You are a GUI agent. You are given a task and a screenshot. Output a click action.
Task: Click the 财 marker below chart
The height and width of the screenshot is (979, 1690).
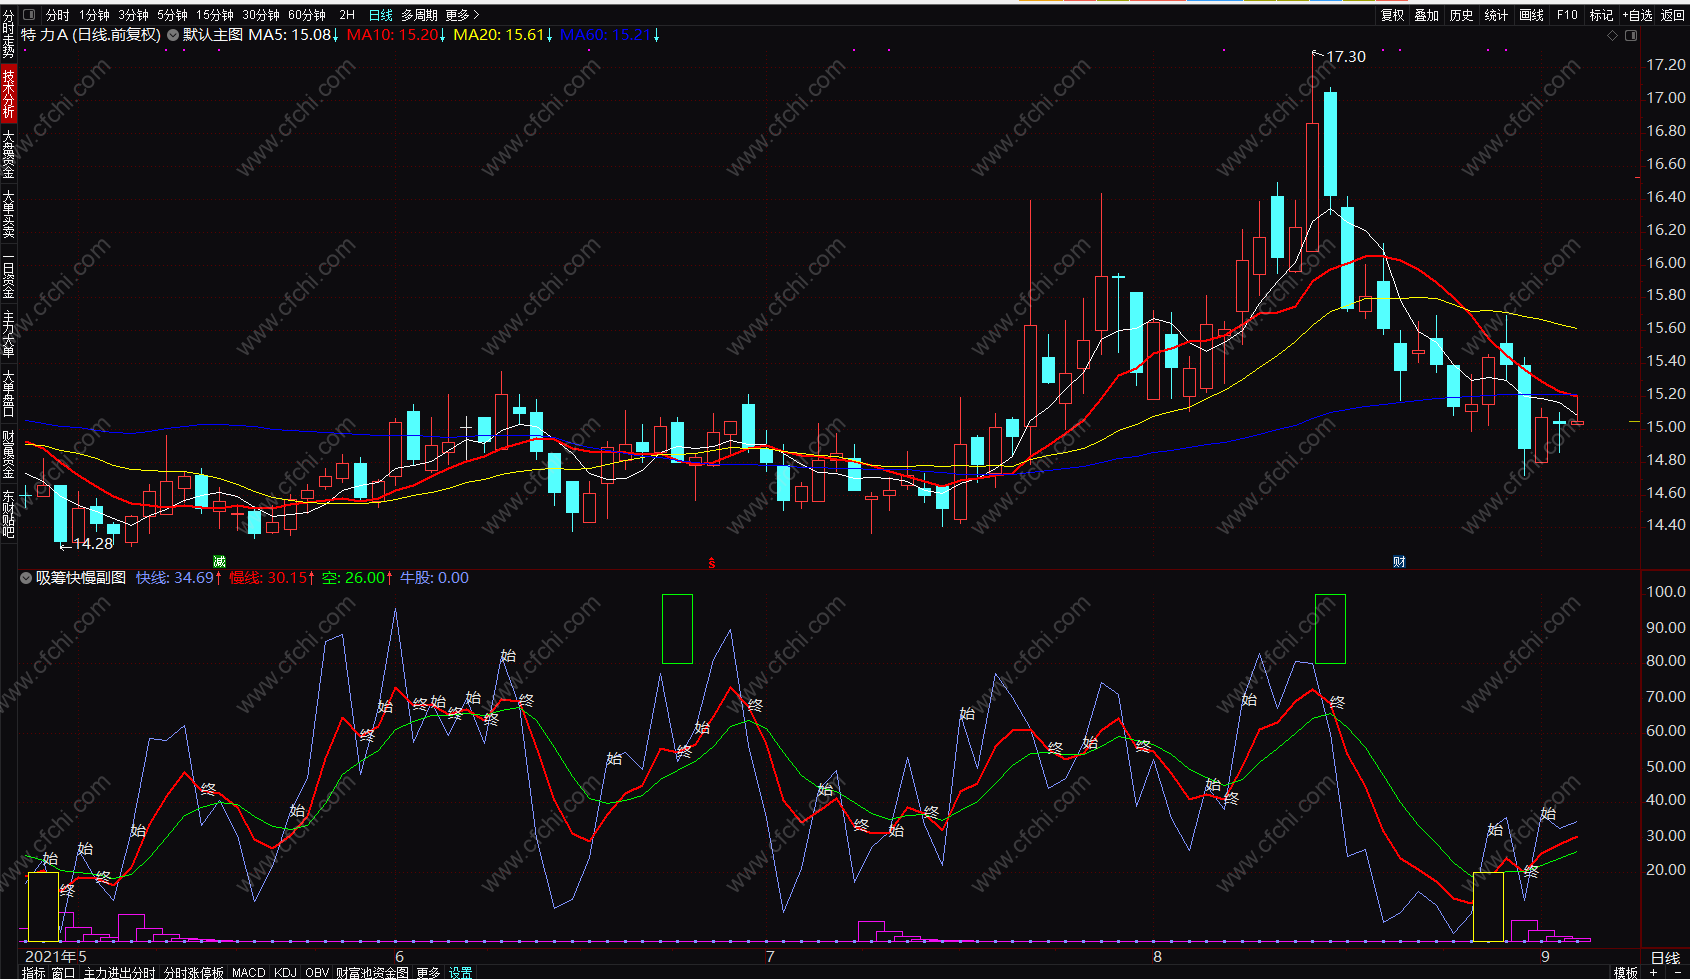(x=1399, y=562)
